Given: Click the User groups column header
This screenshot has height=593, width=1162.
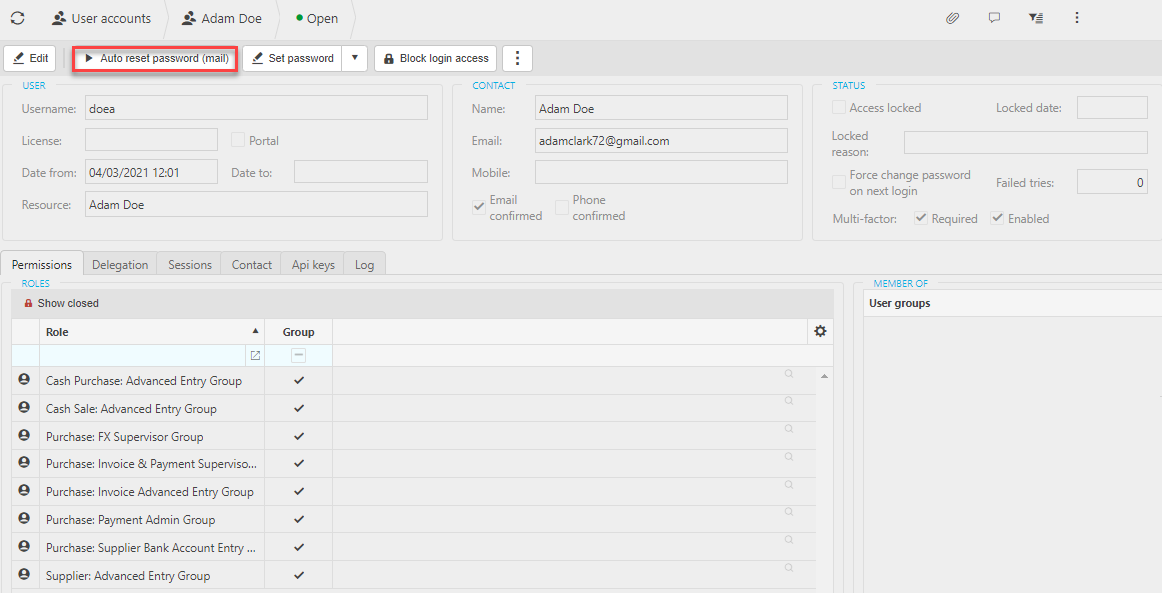Looking at the screenshot, I should click(x=1014, y=303).
